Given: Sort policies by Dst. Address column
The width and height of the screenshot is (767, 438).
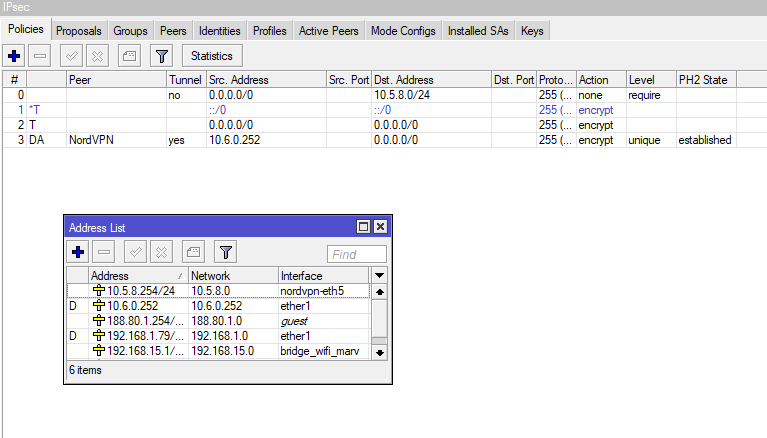Looking at the screenshot, I should click(431, 80).
